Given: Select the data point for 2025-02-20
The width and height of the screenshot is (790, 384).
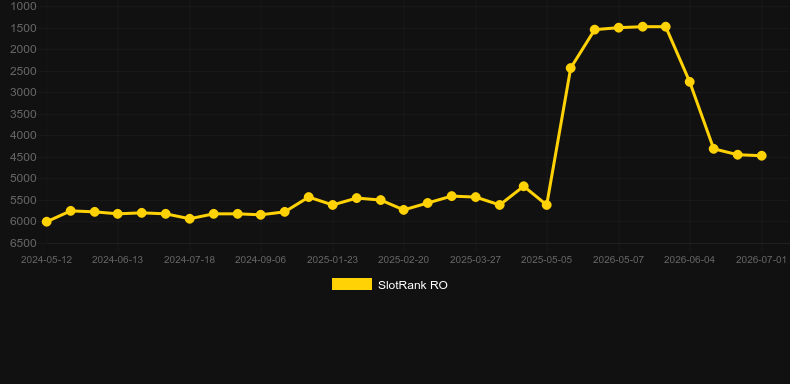Looking at the screenshot, I should pos(404,210).
